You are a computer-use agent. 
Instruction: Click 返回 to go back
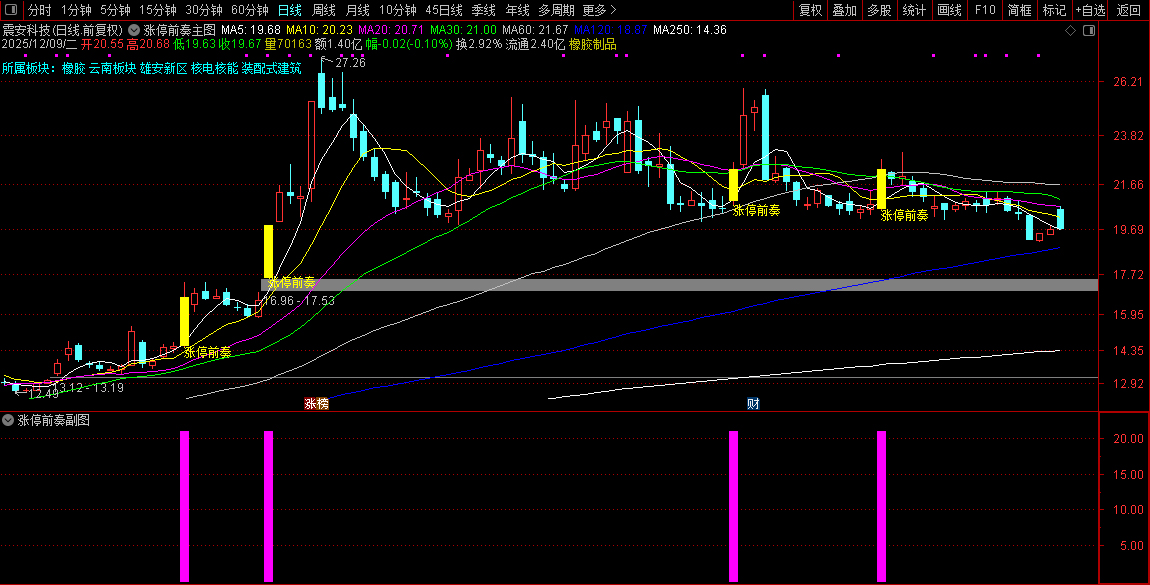coord(1128,10)
